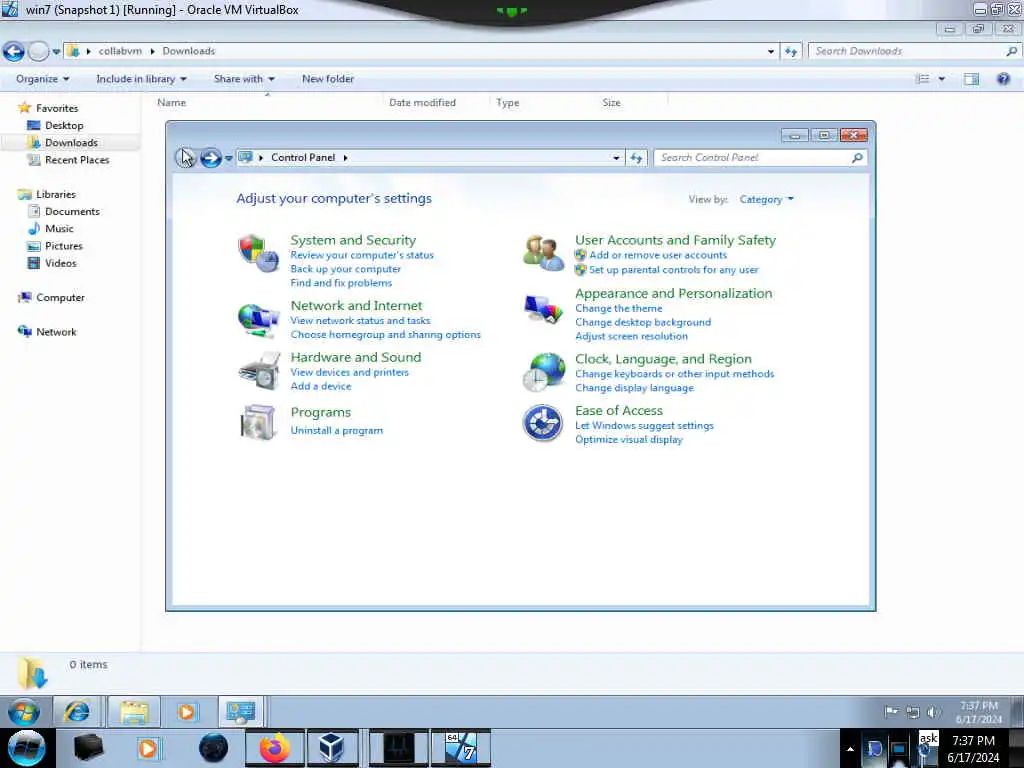Click Change desktop background link
This screenshot has width=1024, height=768.
click(x=643, y=323)
